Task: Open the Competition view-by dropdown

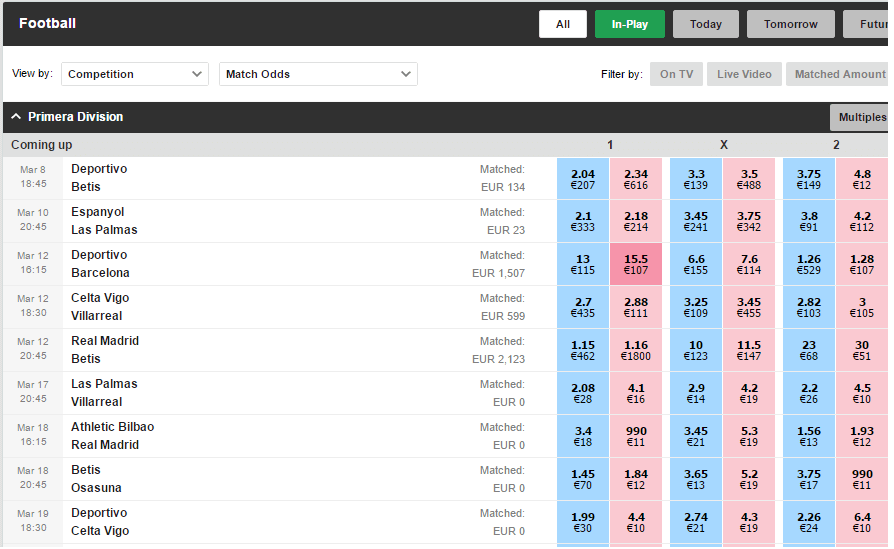Action: (x=135, y=74)
